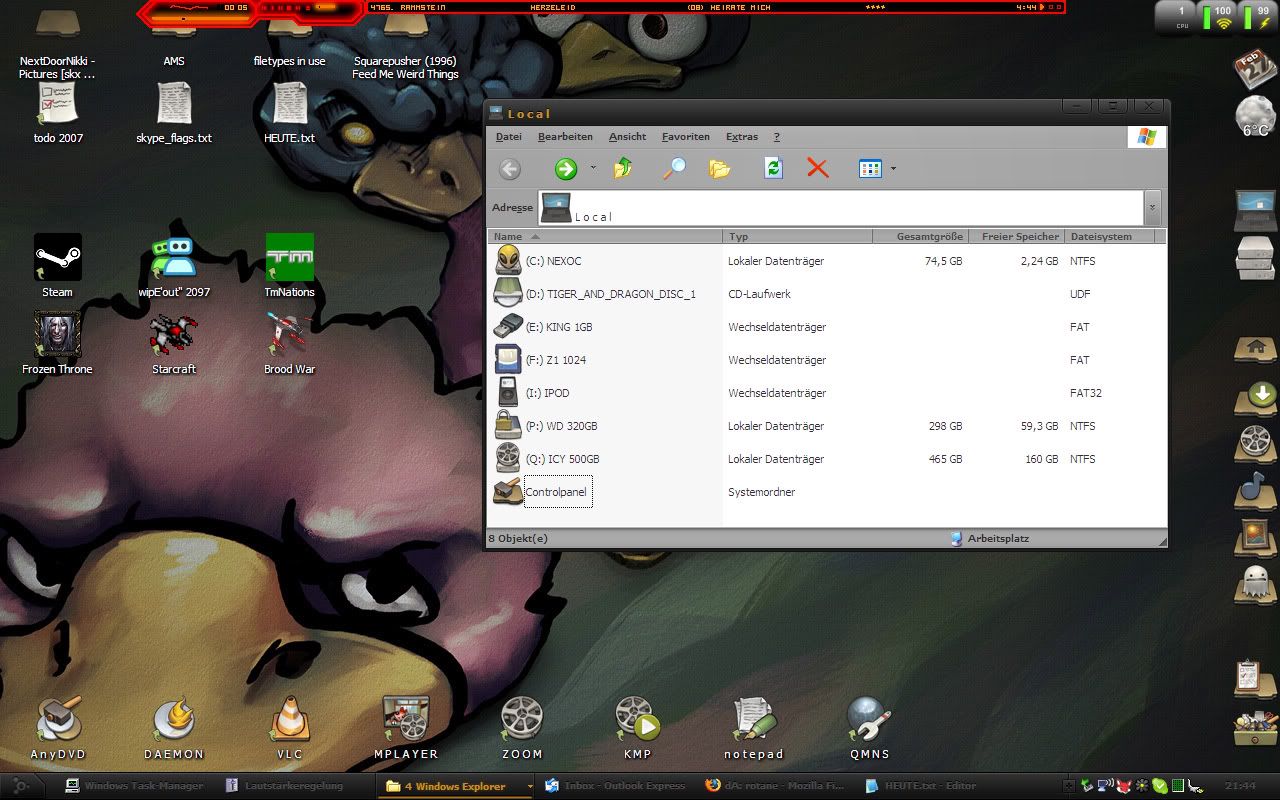
Task: Open the Datei menu
Action: tap(508, 137)
